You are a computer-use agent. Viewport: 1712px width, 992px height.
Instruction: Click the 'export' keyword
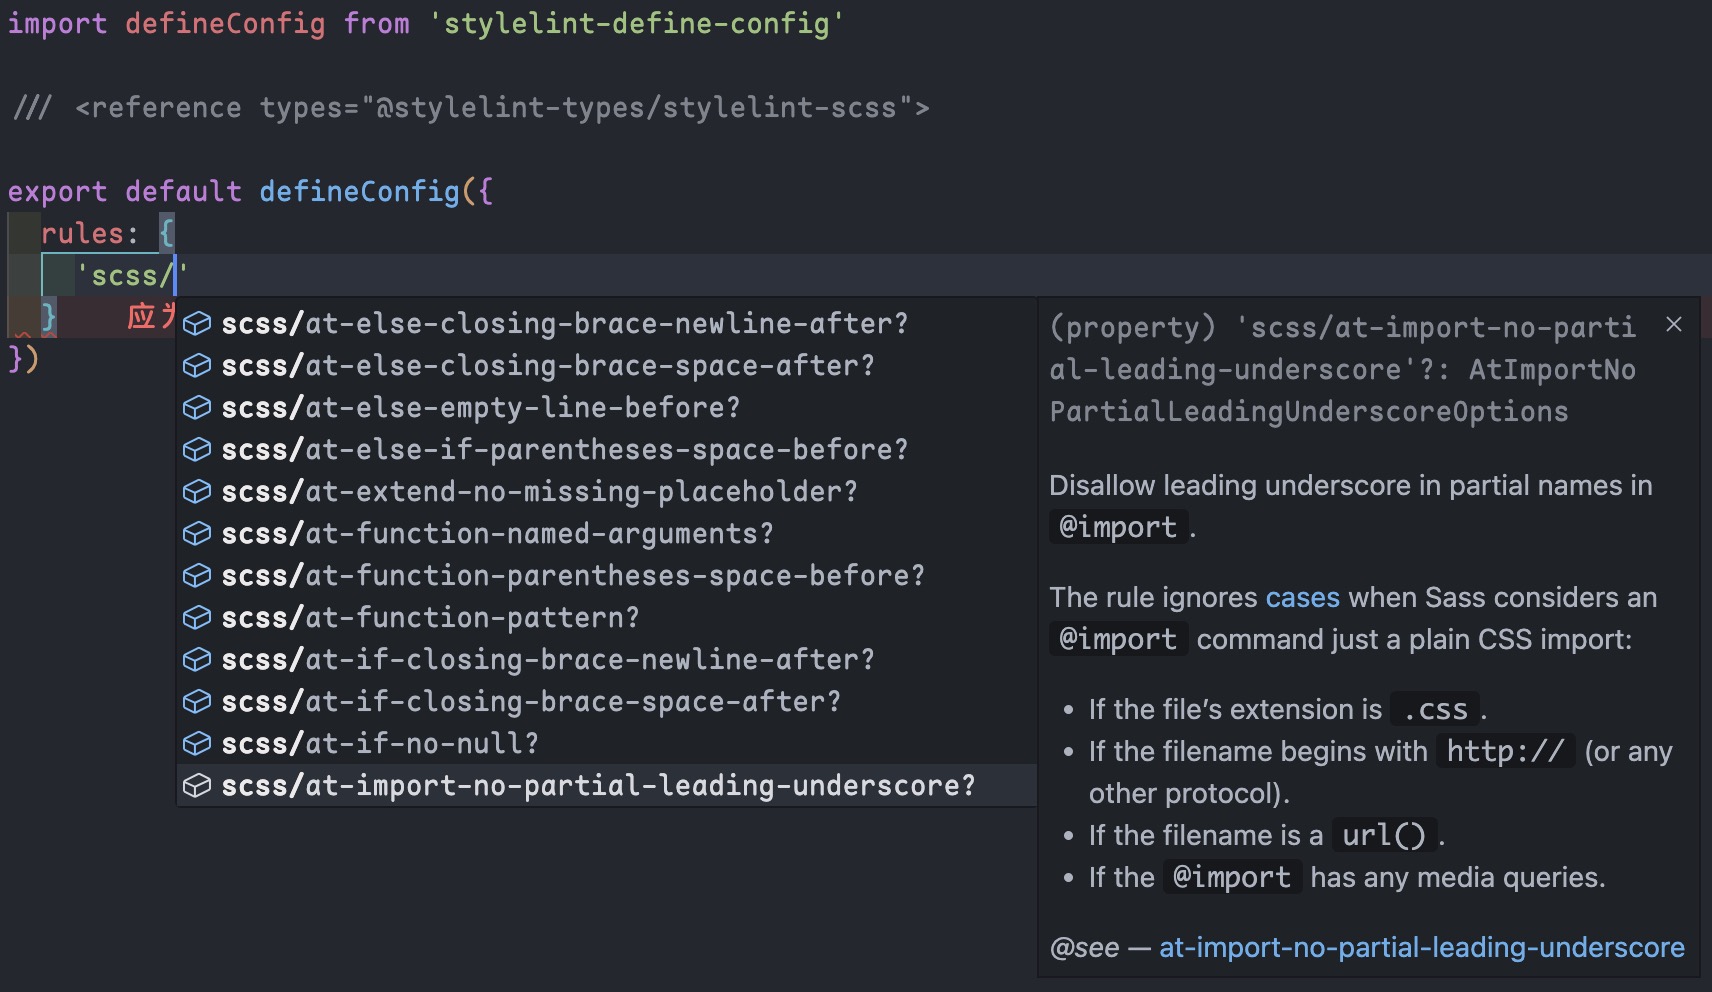(x=57, y=191)
